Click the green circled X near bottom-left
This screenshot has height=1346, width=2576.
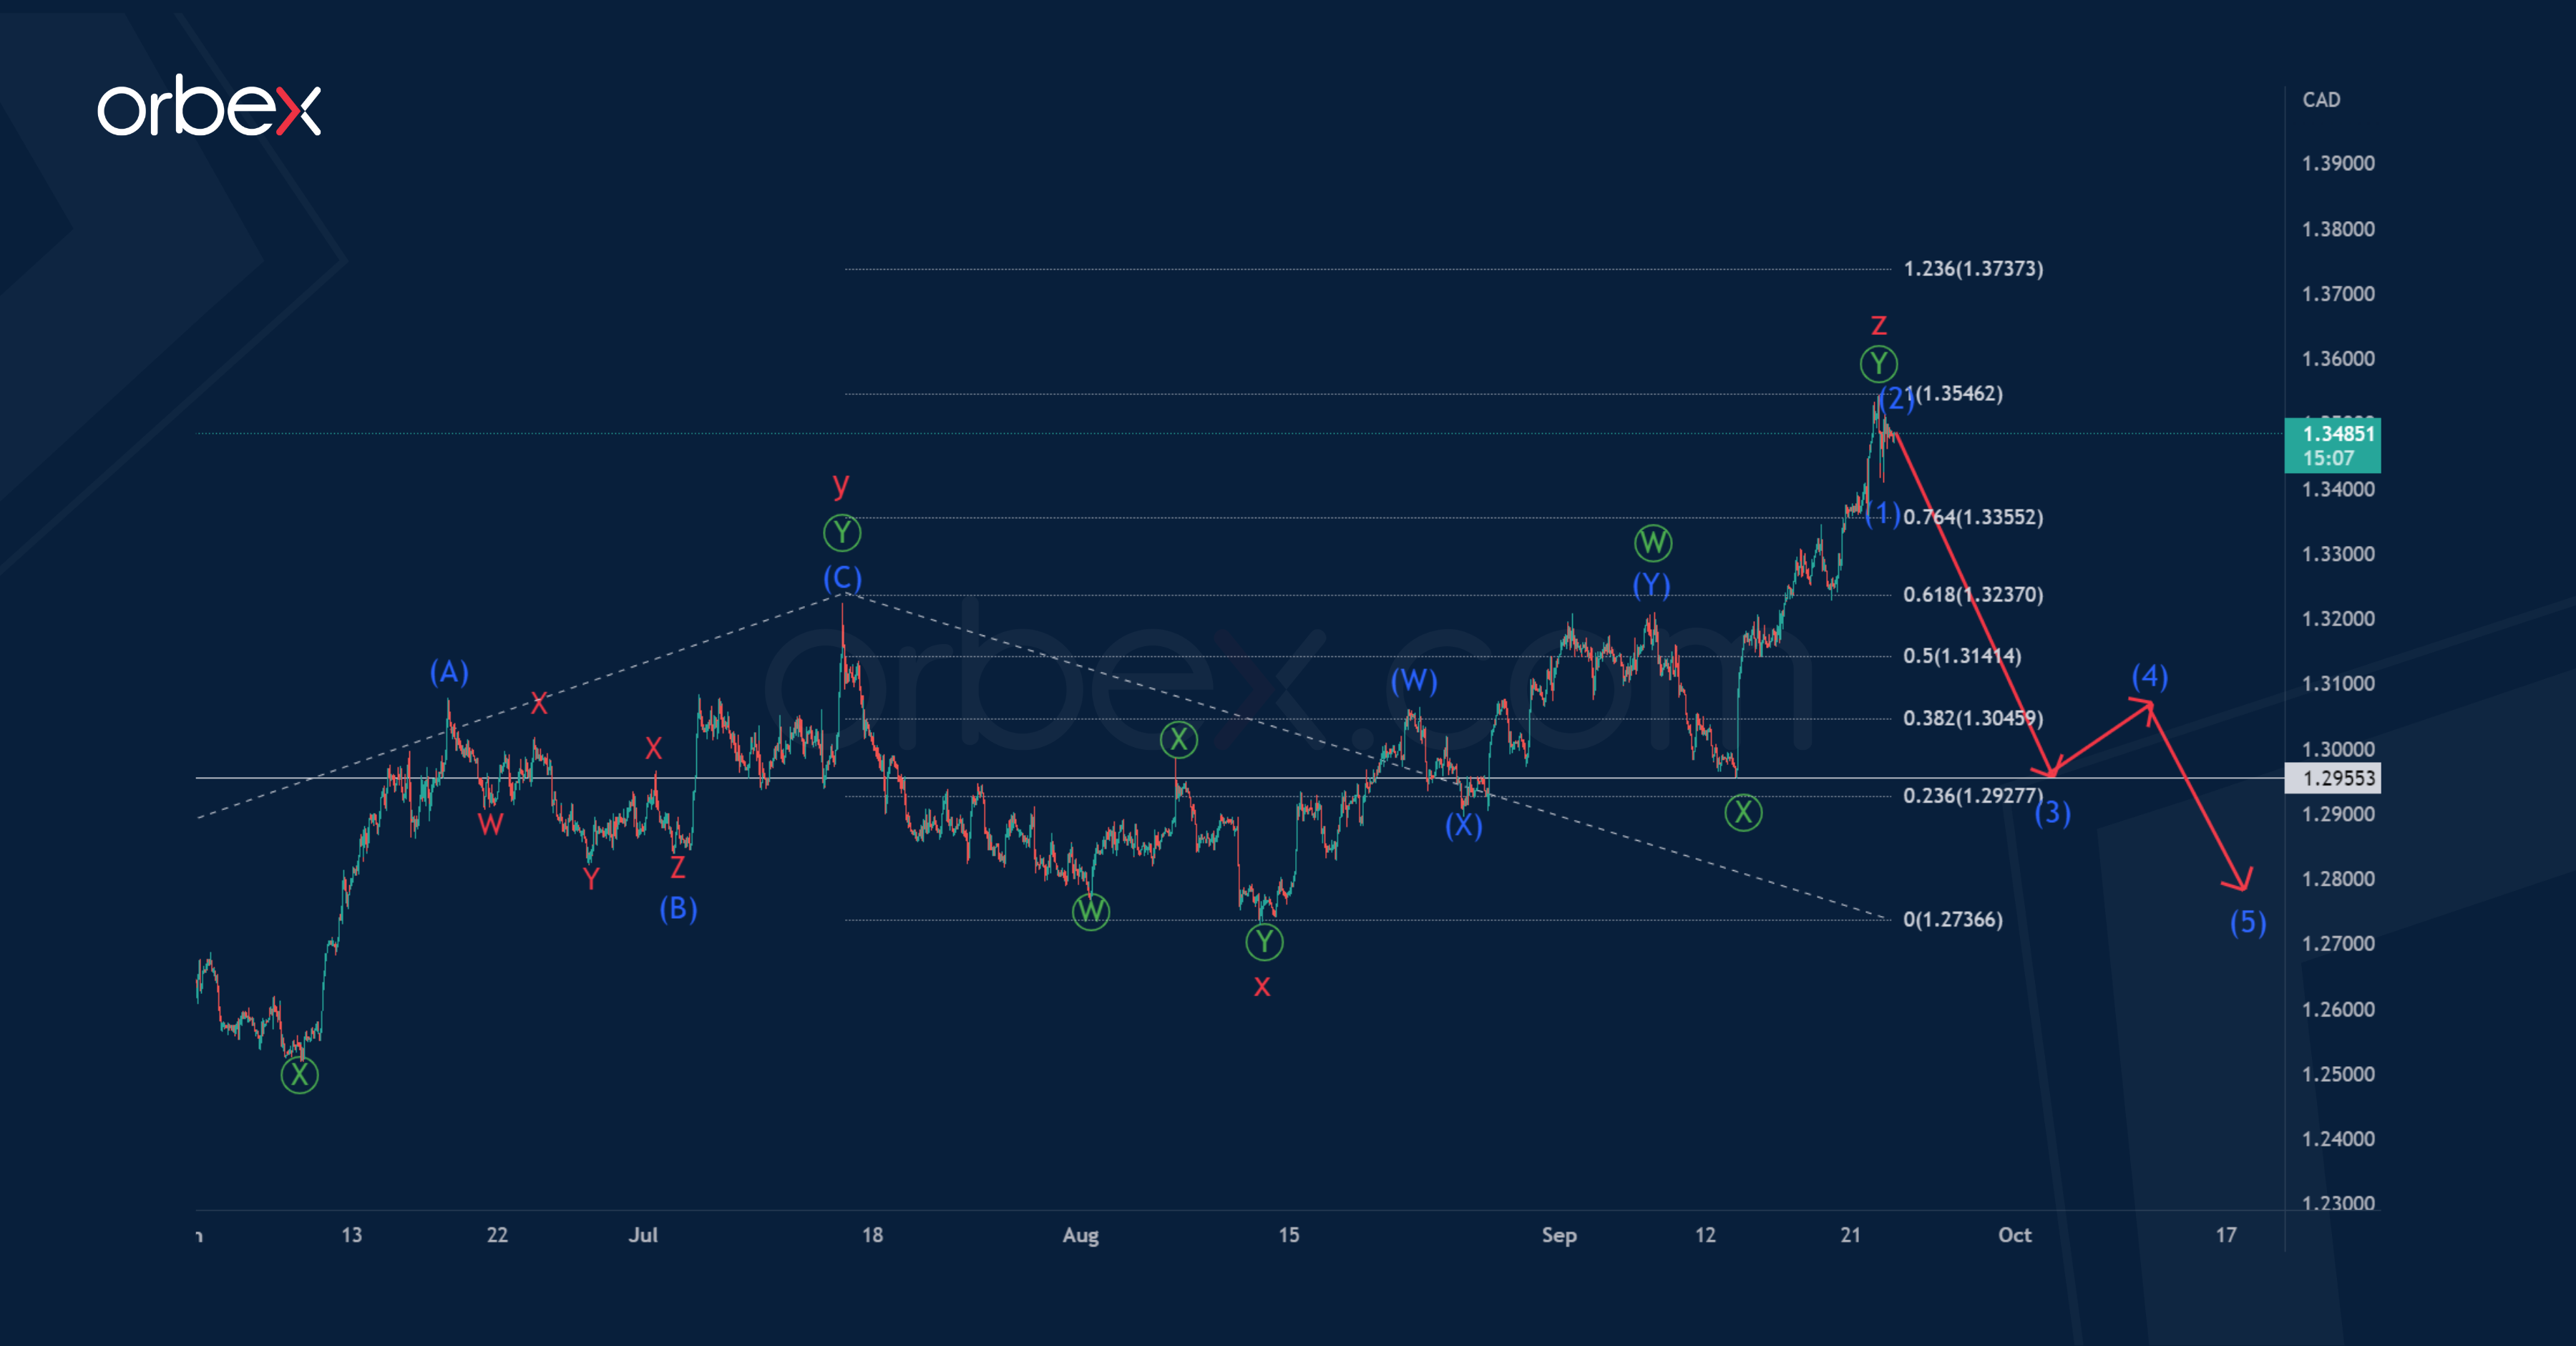click(x=299, y=1075)
